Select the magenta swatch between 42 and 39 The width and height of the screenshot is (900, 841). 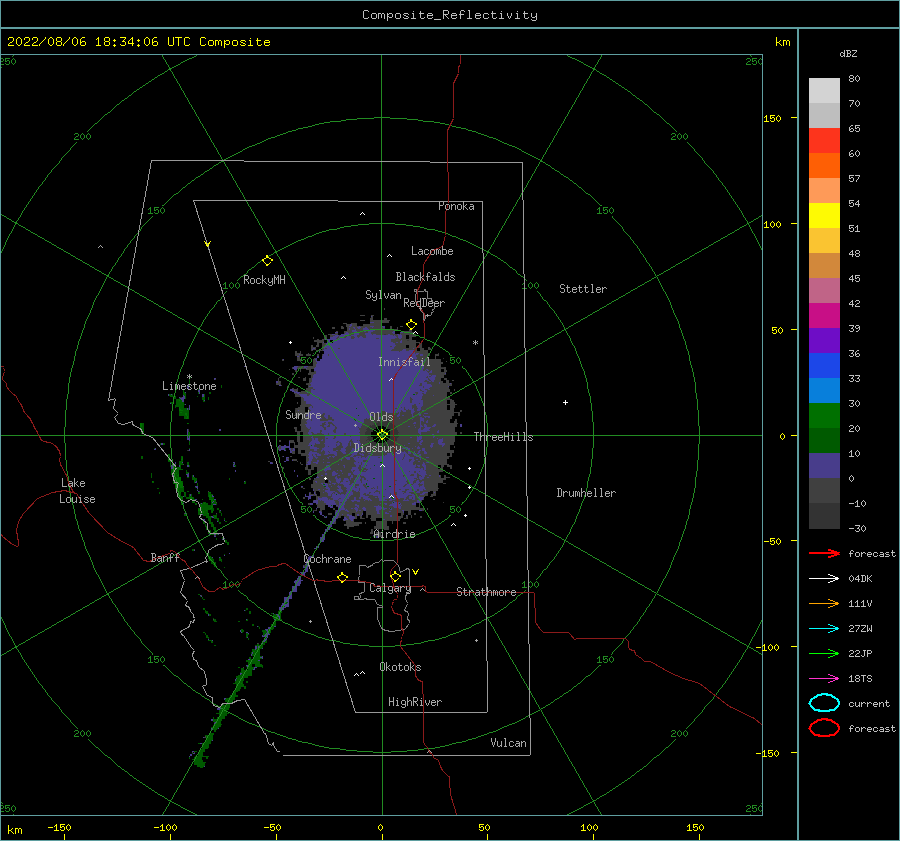[x=824, y=315]
